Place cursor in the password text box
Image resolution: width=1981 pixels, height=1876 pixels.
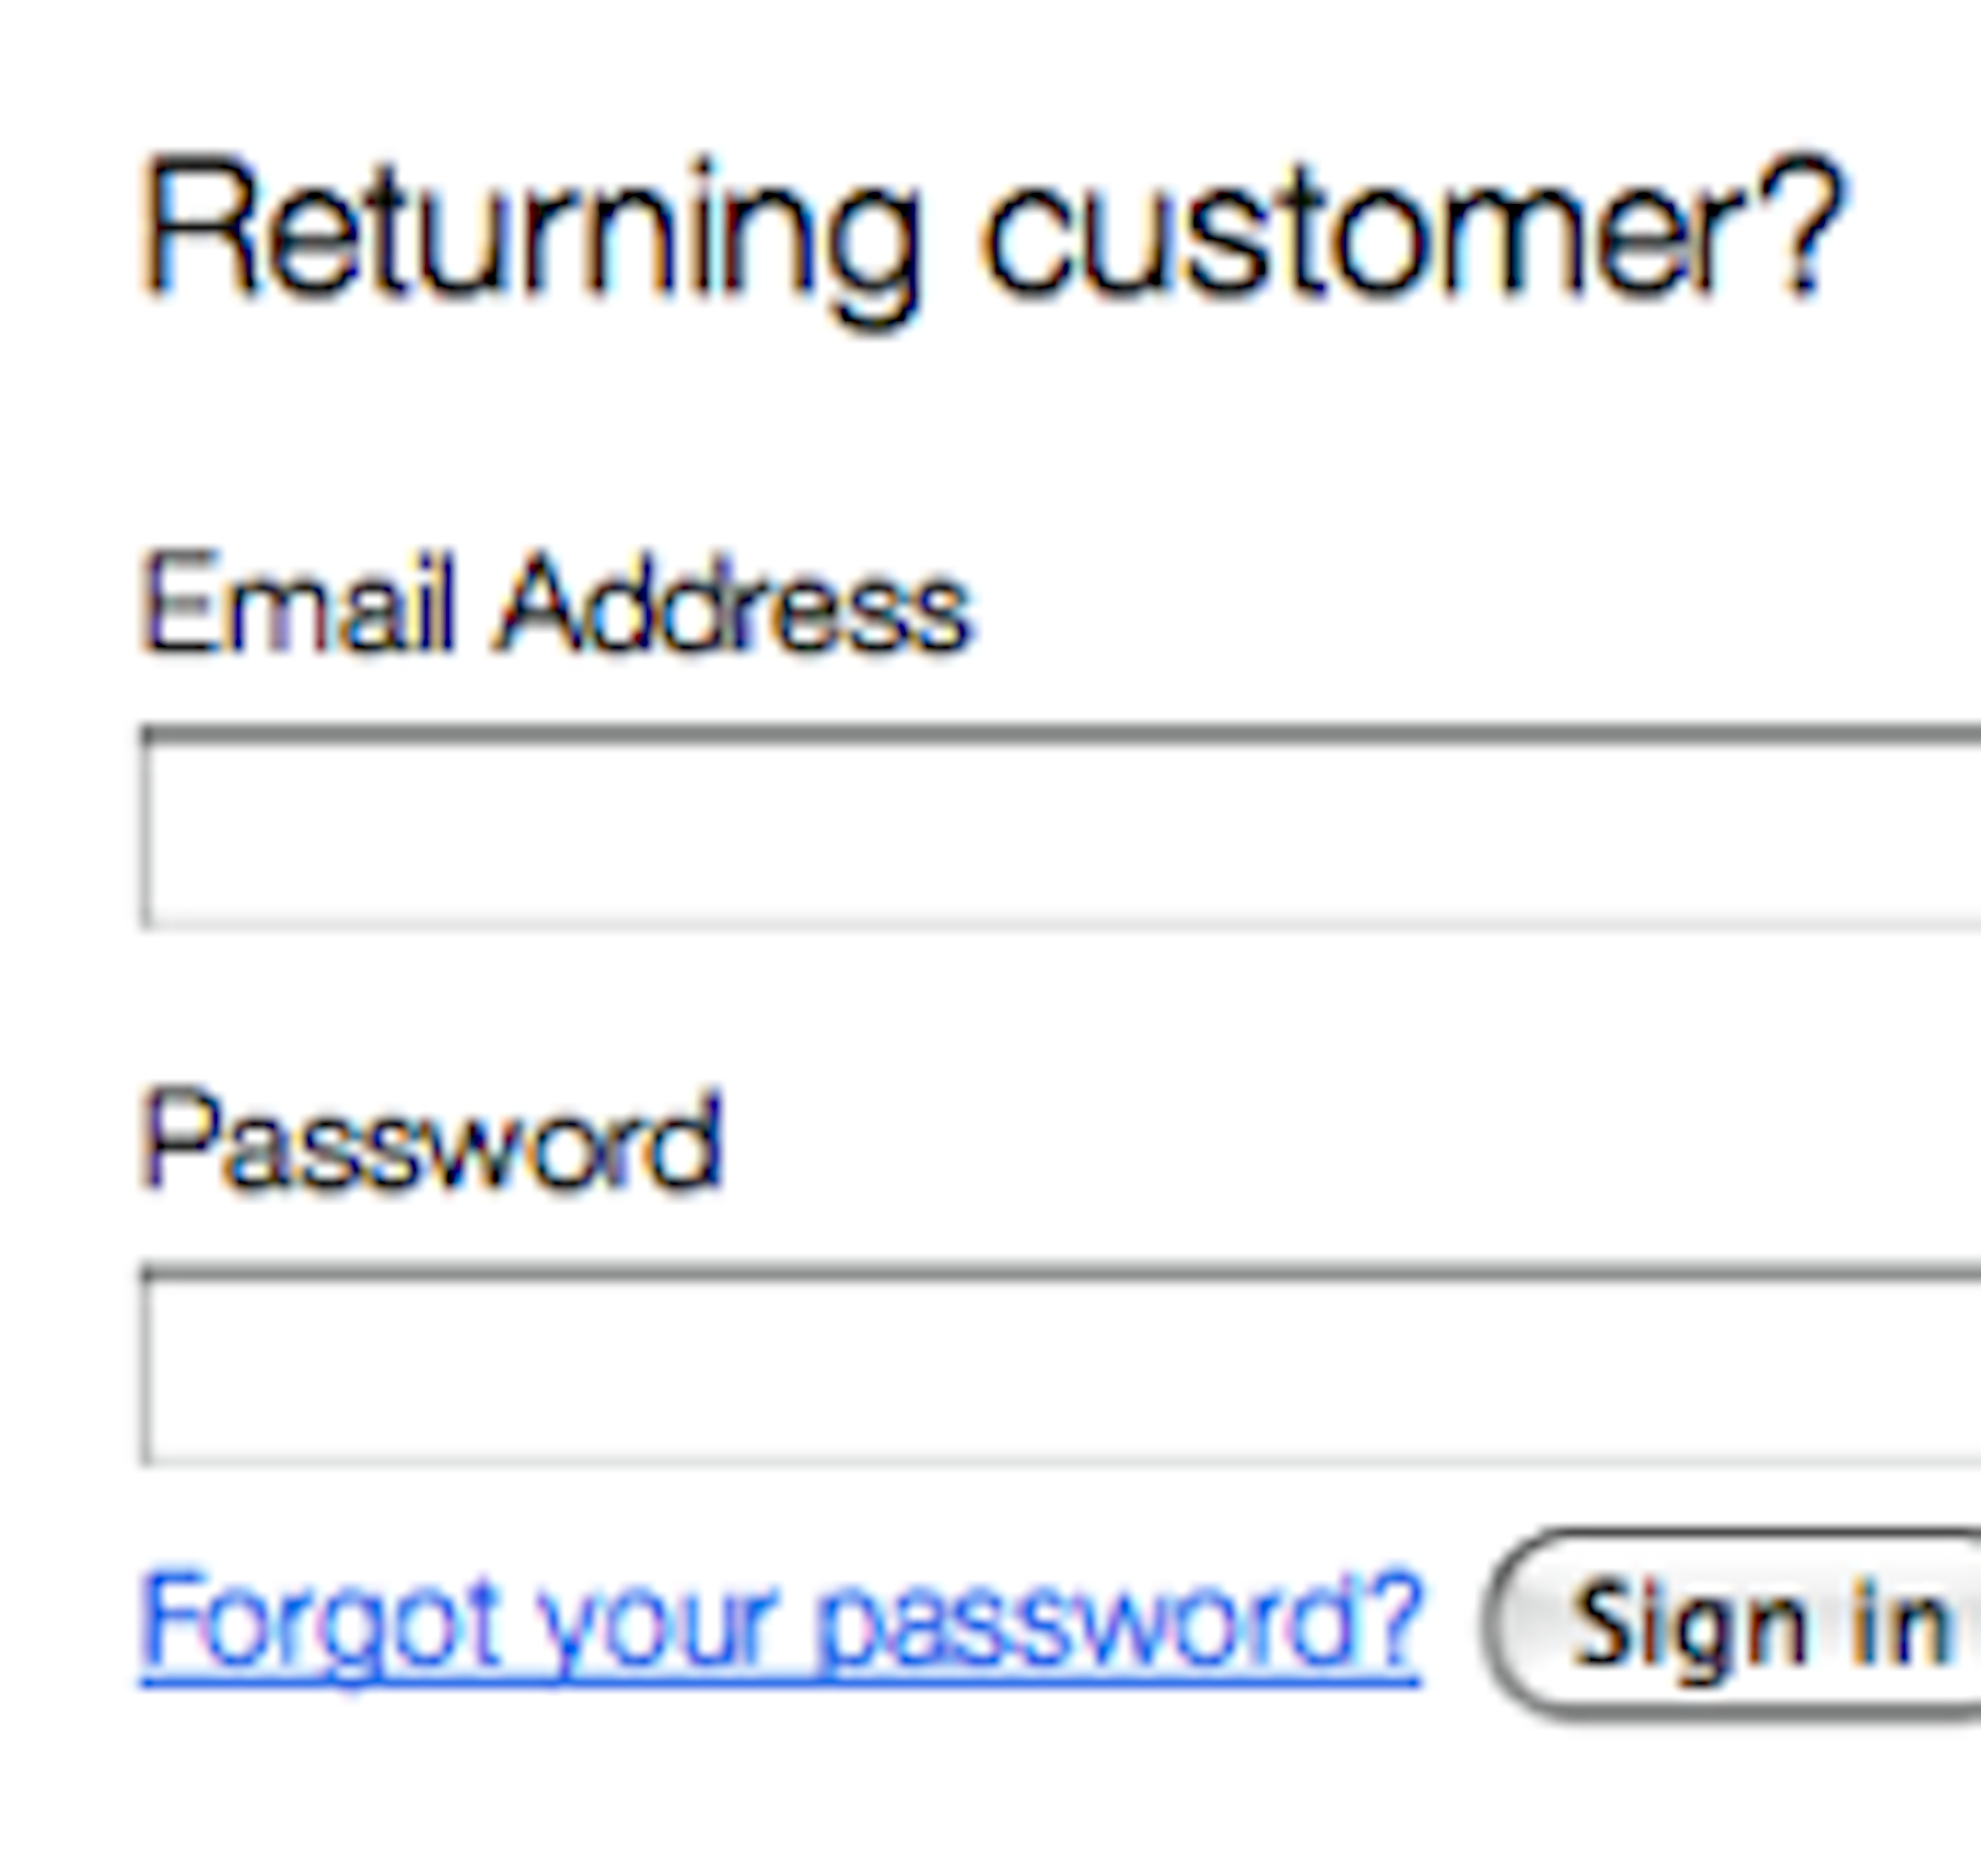[x=1060, y=1367]
